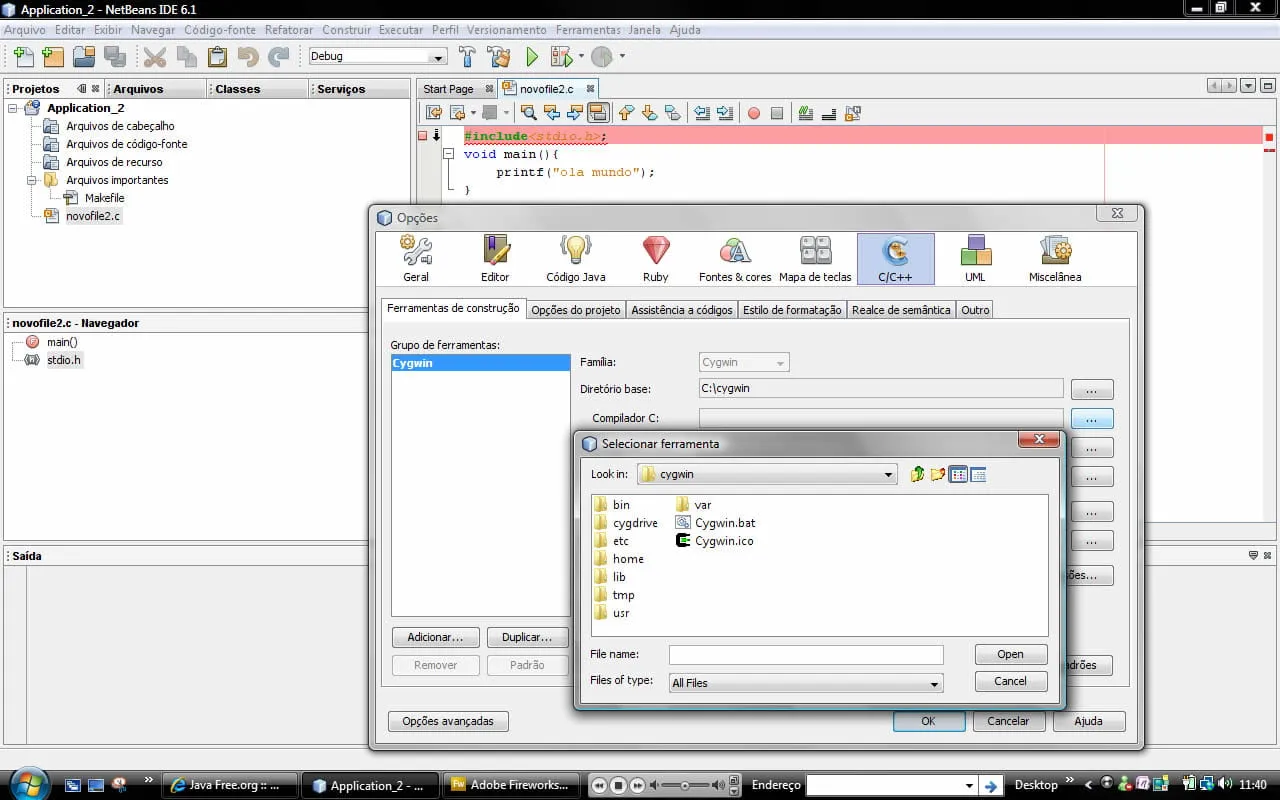Click the Build Main Project hammer icon
This screenshot has height=800, width=1280.
click(x=467, y=56)
